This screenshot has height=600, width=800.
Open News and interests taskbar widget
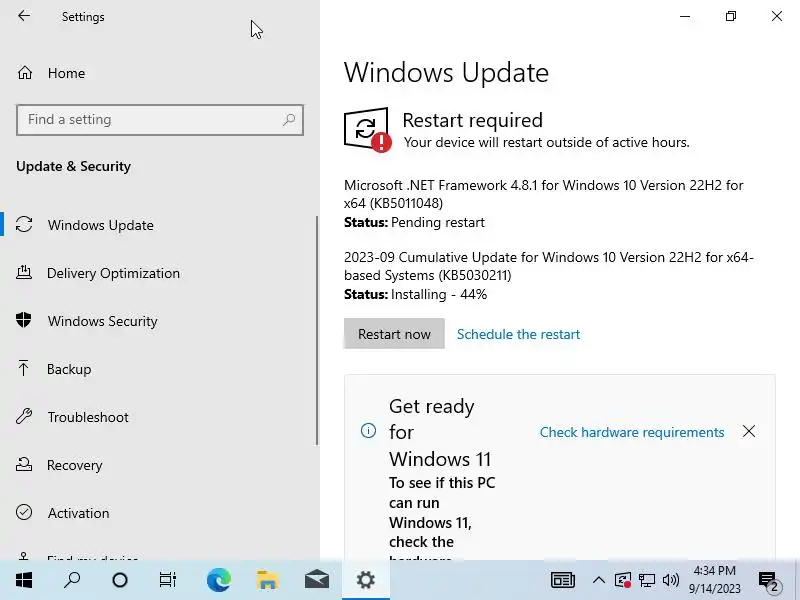563,580
